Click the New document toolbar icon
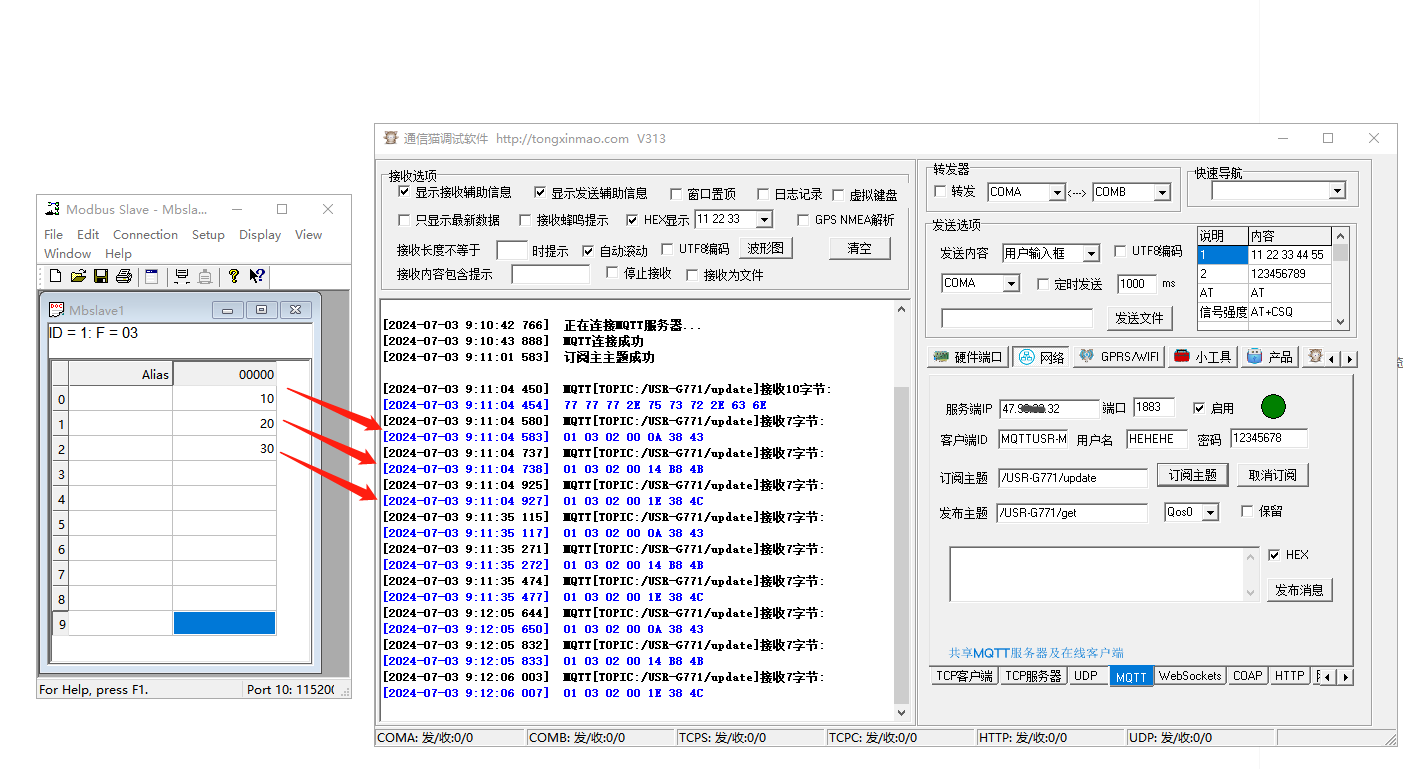The height and width of the screenshot is (769, 1403). tap(55, 276)
